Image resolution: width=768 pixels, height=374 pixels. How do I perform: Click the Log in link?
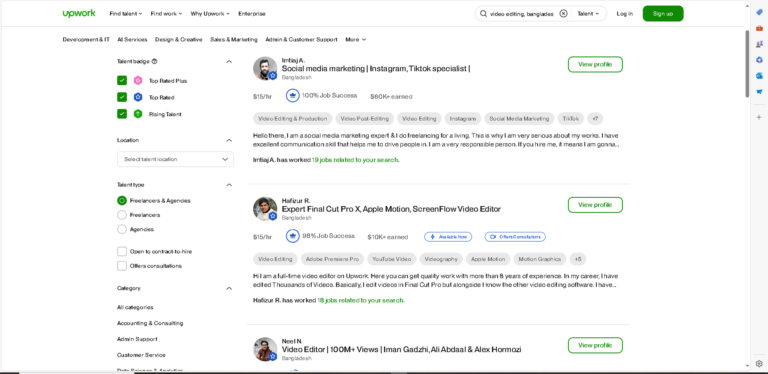pos(624,14)
